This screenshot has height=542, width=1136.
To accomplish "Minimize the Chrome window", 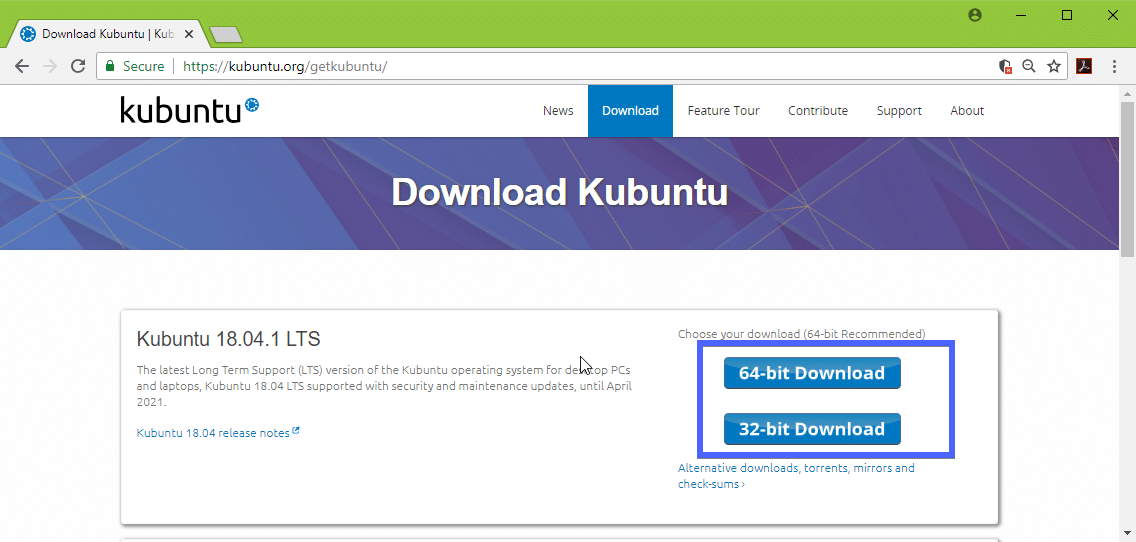I will pos(1021,14).
